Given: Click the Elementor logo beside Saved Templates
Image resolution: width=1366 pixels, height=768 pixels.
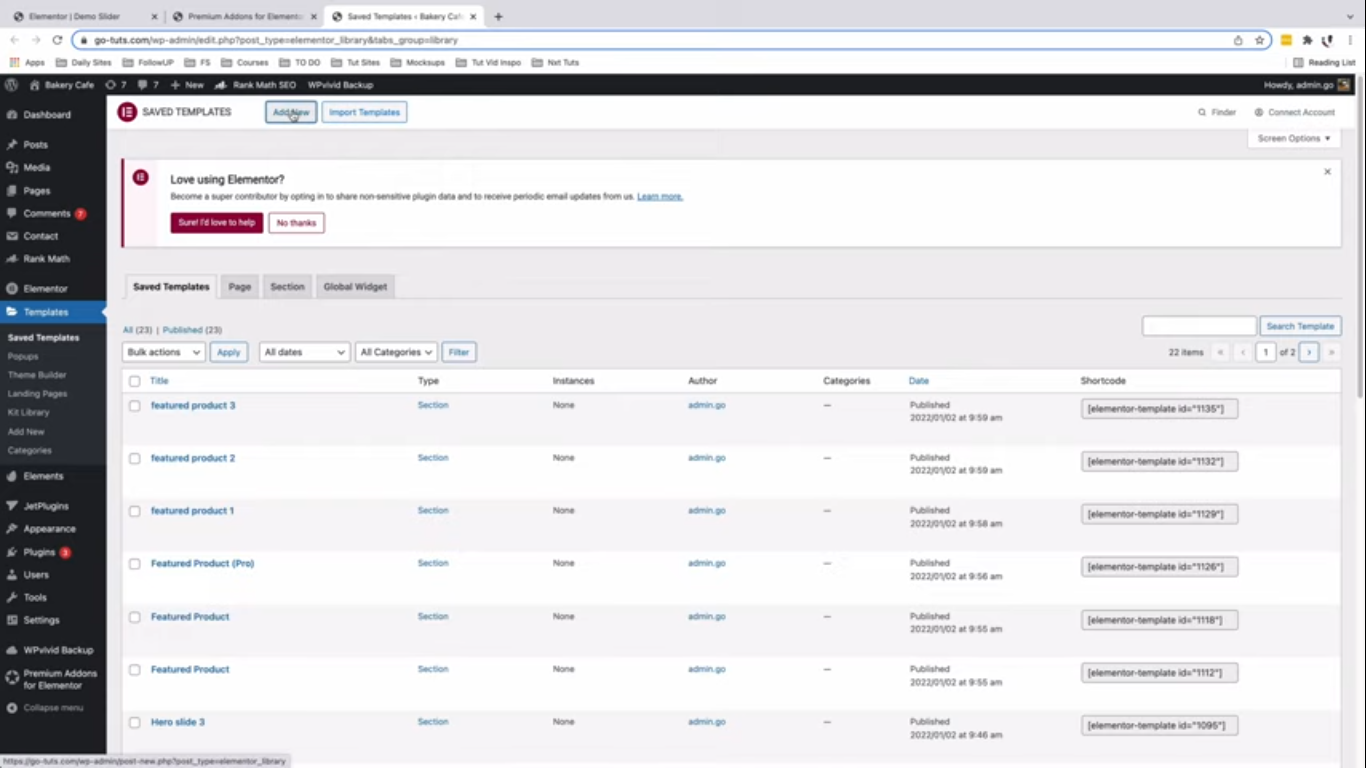Looking at the screenshot, I should [x=127, y=112].
